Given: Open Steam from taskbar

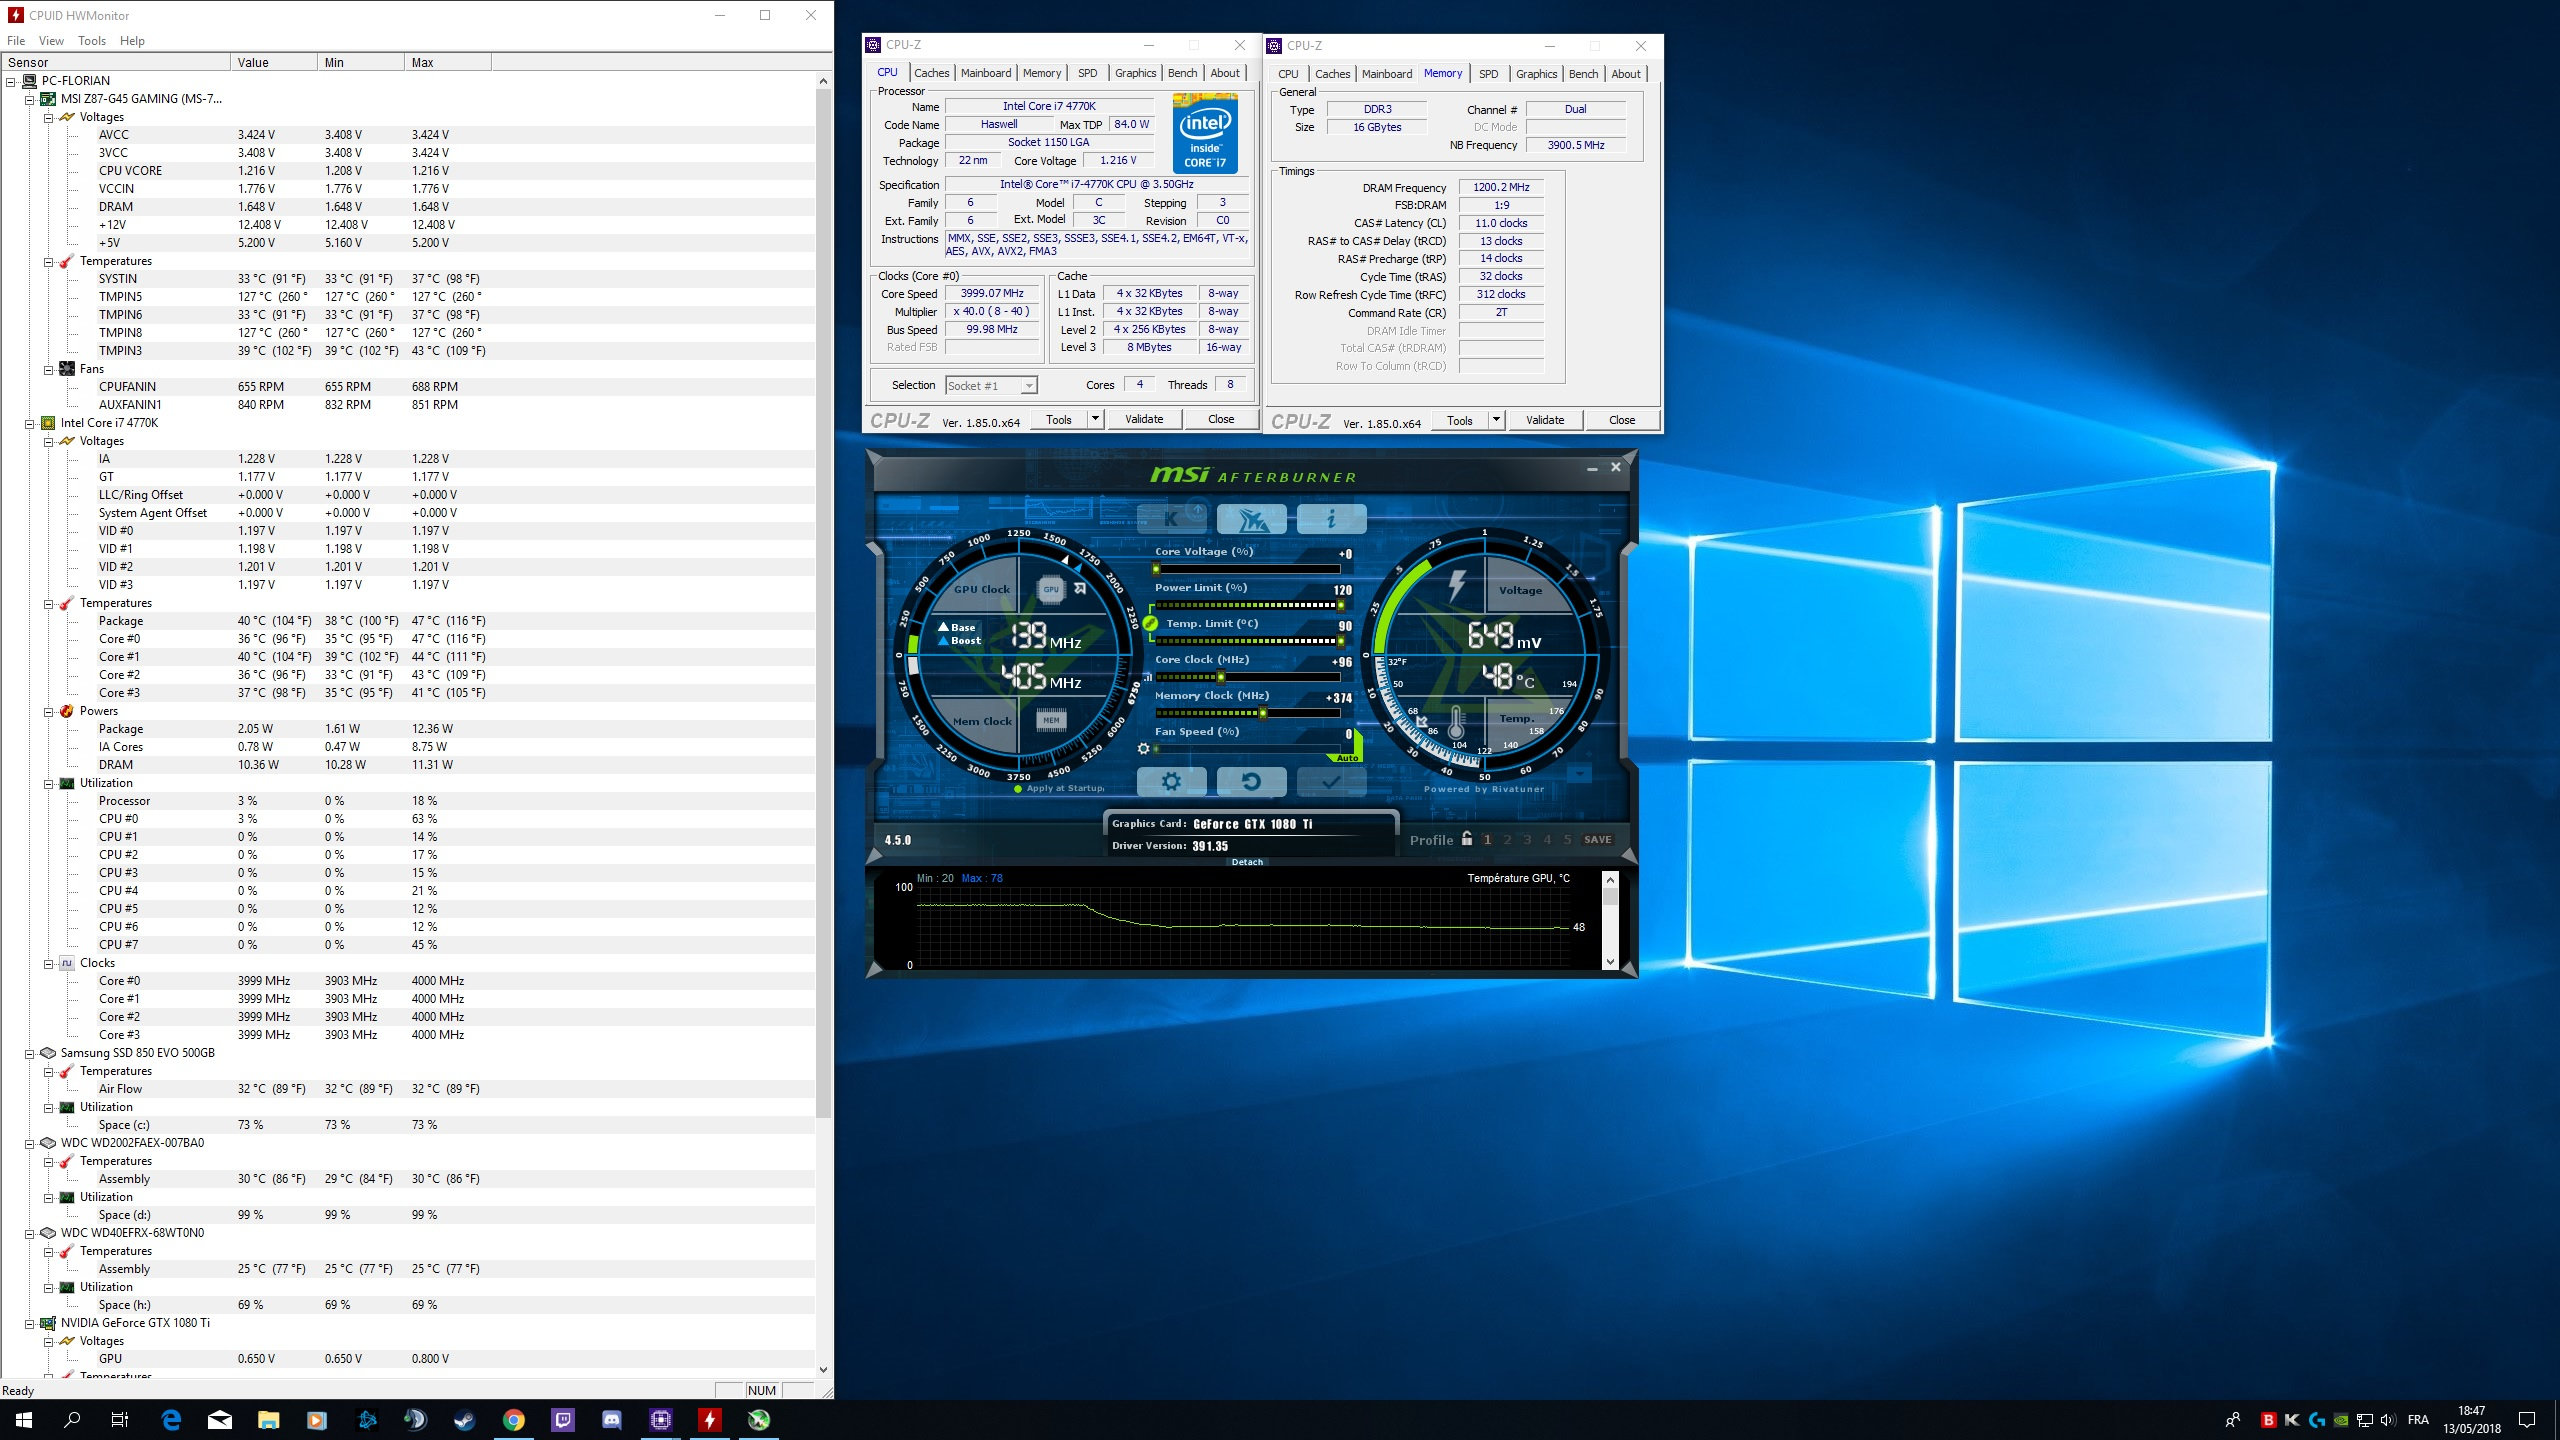Looking at the screenshot, I should click(x=464, y=1420).
